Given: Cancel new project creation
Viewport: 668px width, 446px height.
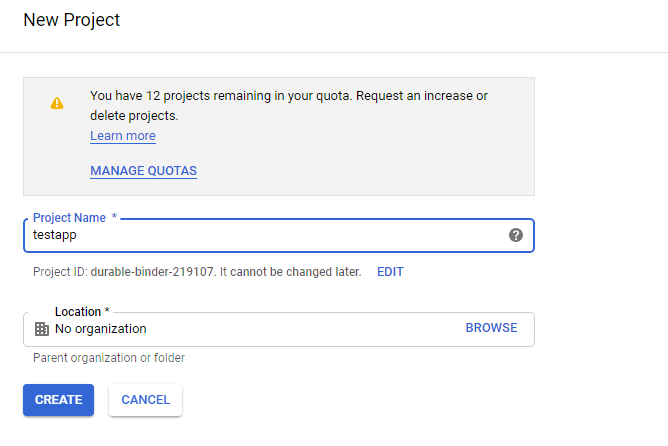Looking at the screenshot, I should tap(145, 400).
